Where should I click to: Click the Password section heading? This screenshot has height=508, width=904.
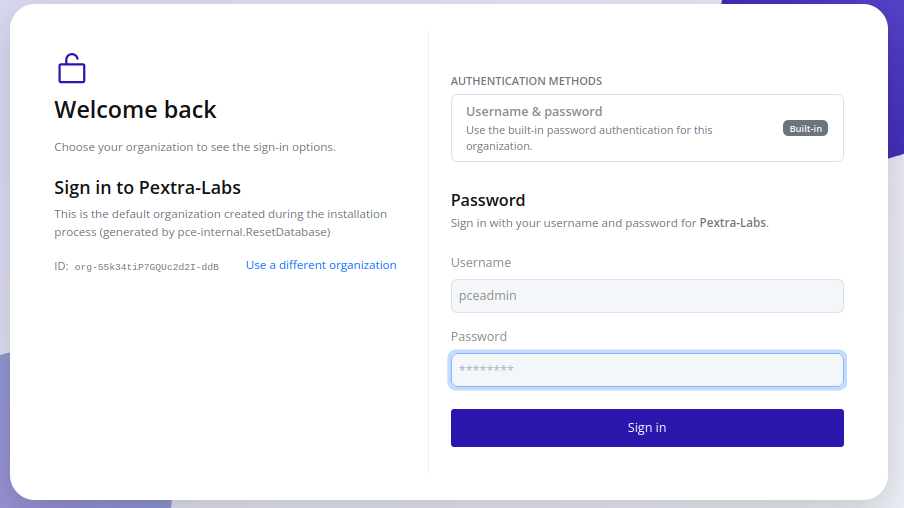[488, 200]
